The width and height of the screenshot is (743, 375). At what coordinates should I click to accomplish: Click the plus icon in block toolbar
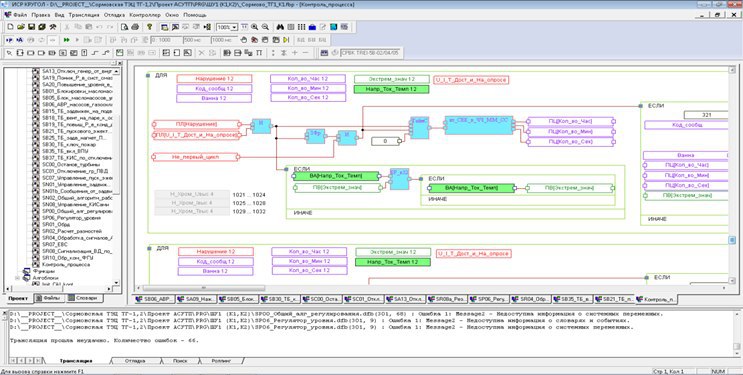click(294, 53)
